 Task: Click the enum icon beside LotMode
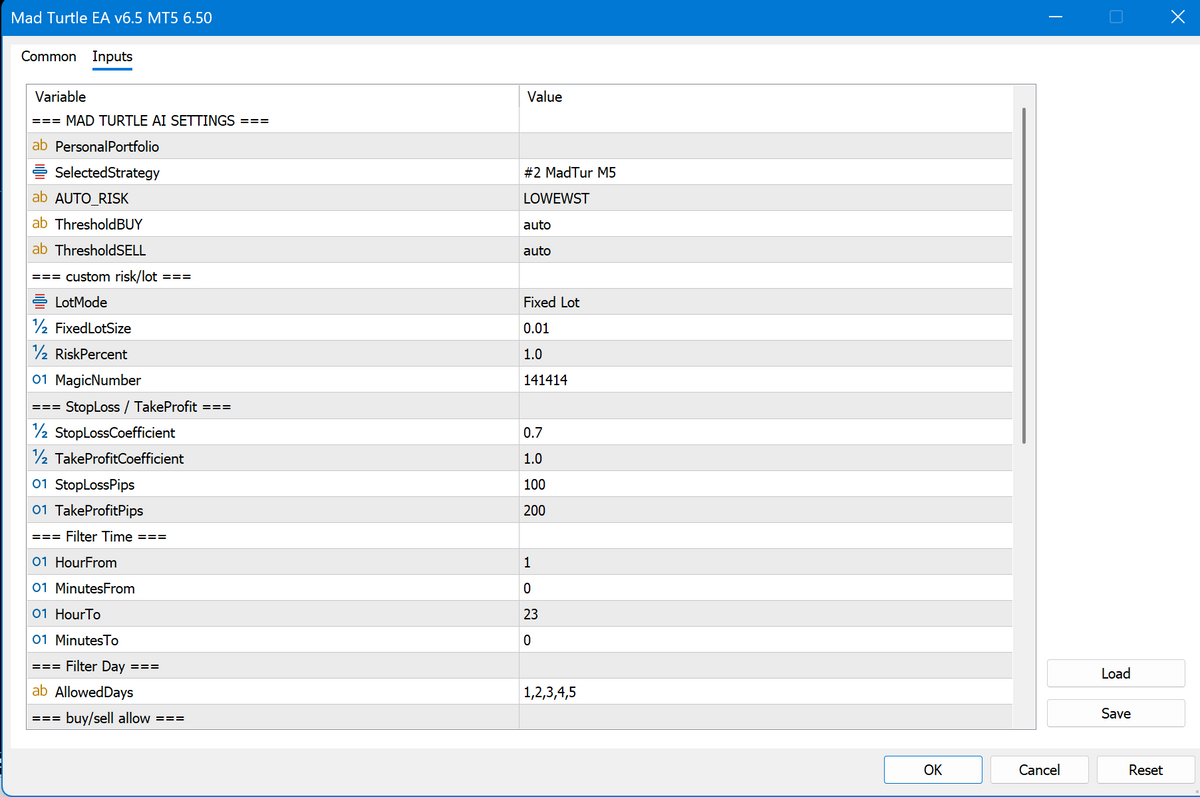coord(40,302)
